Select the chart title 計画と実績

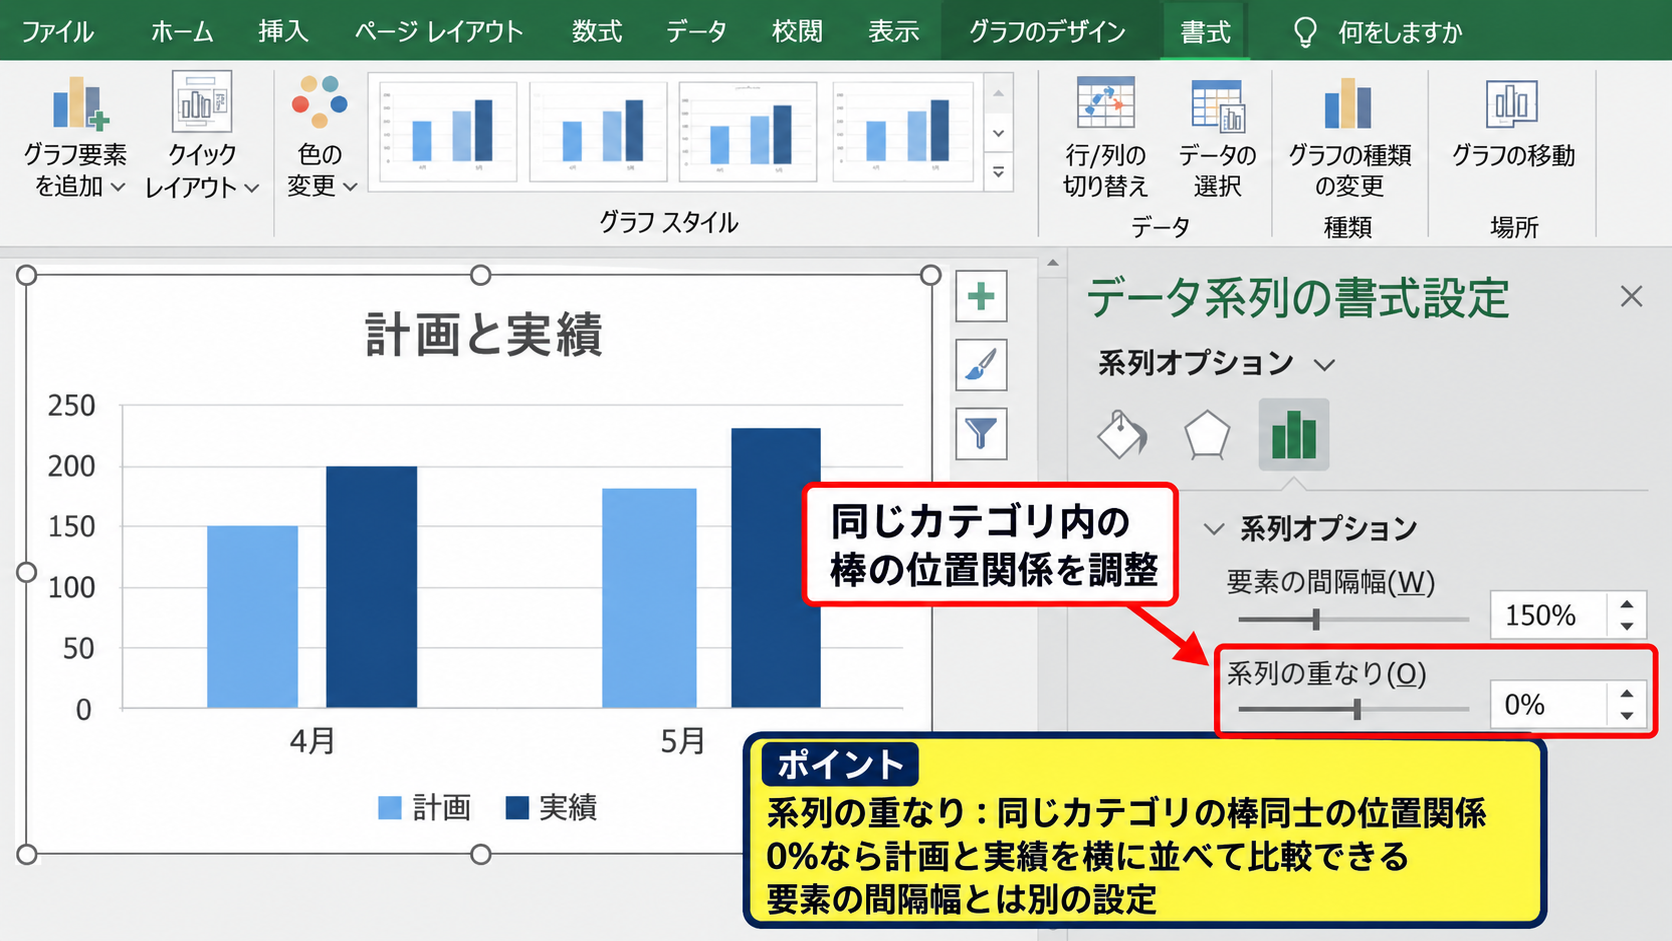(x=483, y=335)
